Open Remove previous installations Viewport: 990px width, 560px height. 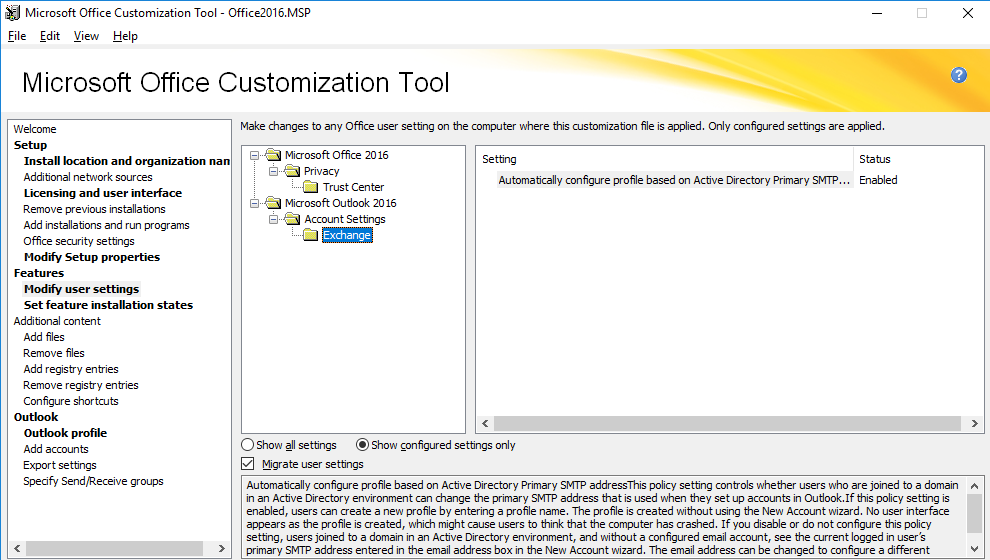pos(94,209)
